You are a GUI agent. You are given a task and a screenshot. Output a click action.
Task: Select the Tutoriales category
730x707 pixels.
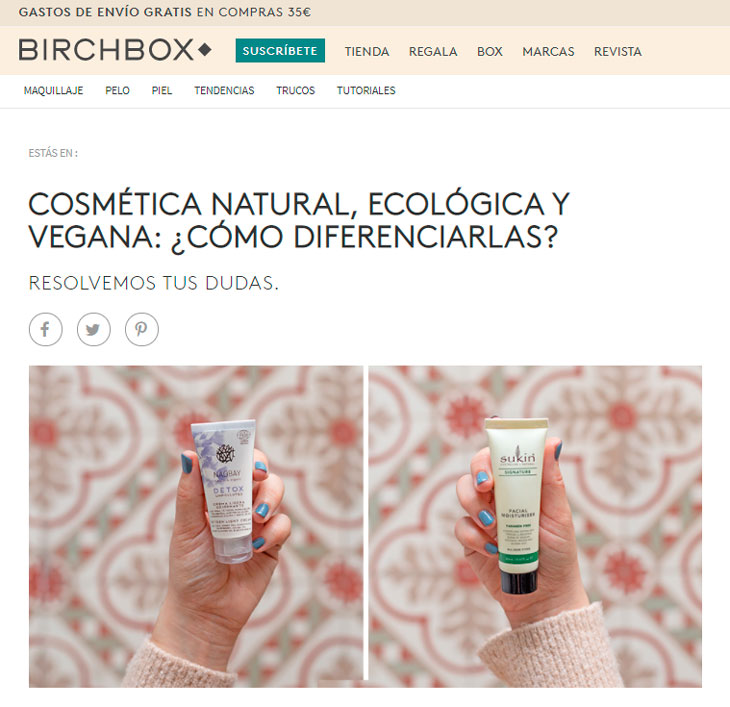[366, 90]
